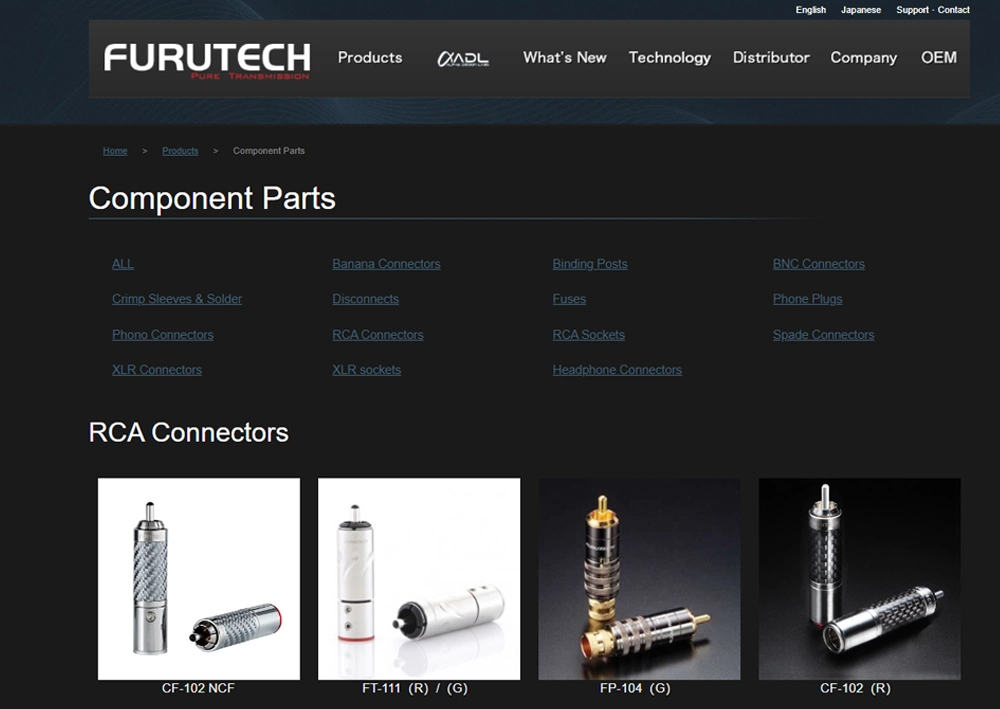Image resolution: width=1000 pixels, height=709 pixels.
Task: Click the Component Parts breadcrumb text
Action: pos(268,151)
